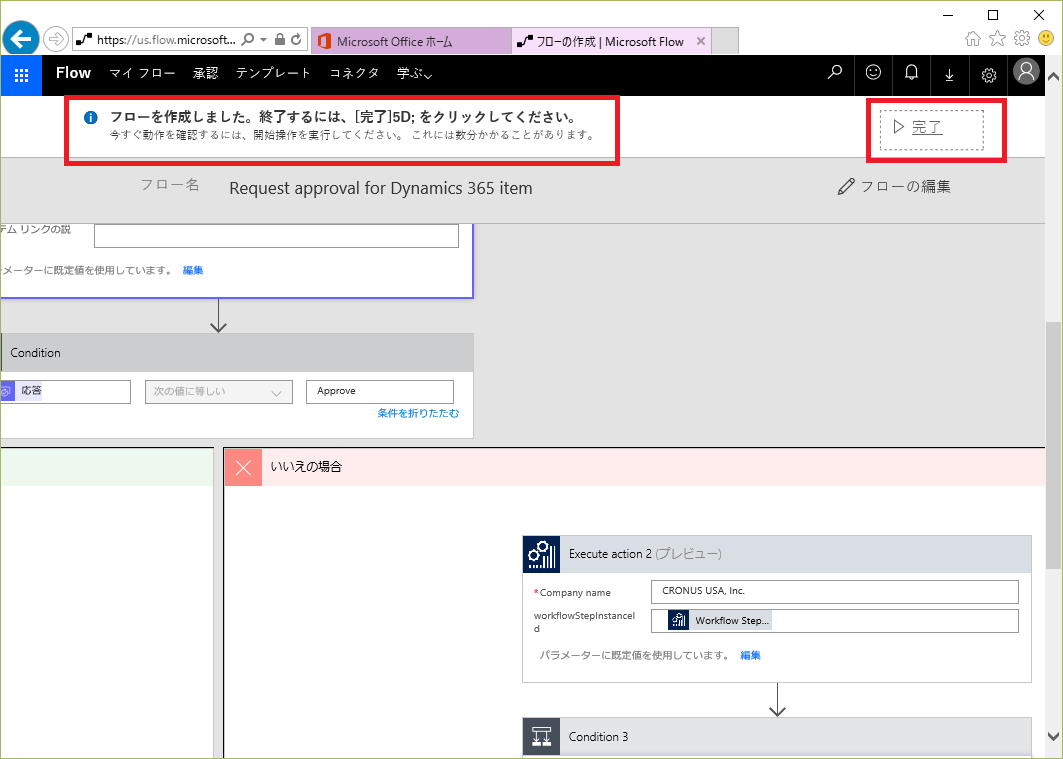Open コネクタ in the navigation

point(353,73)
